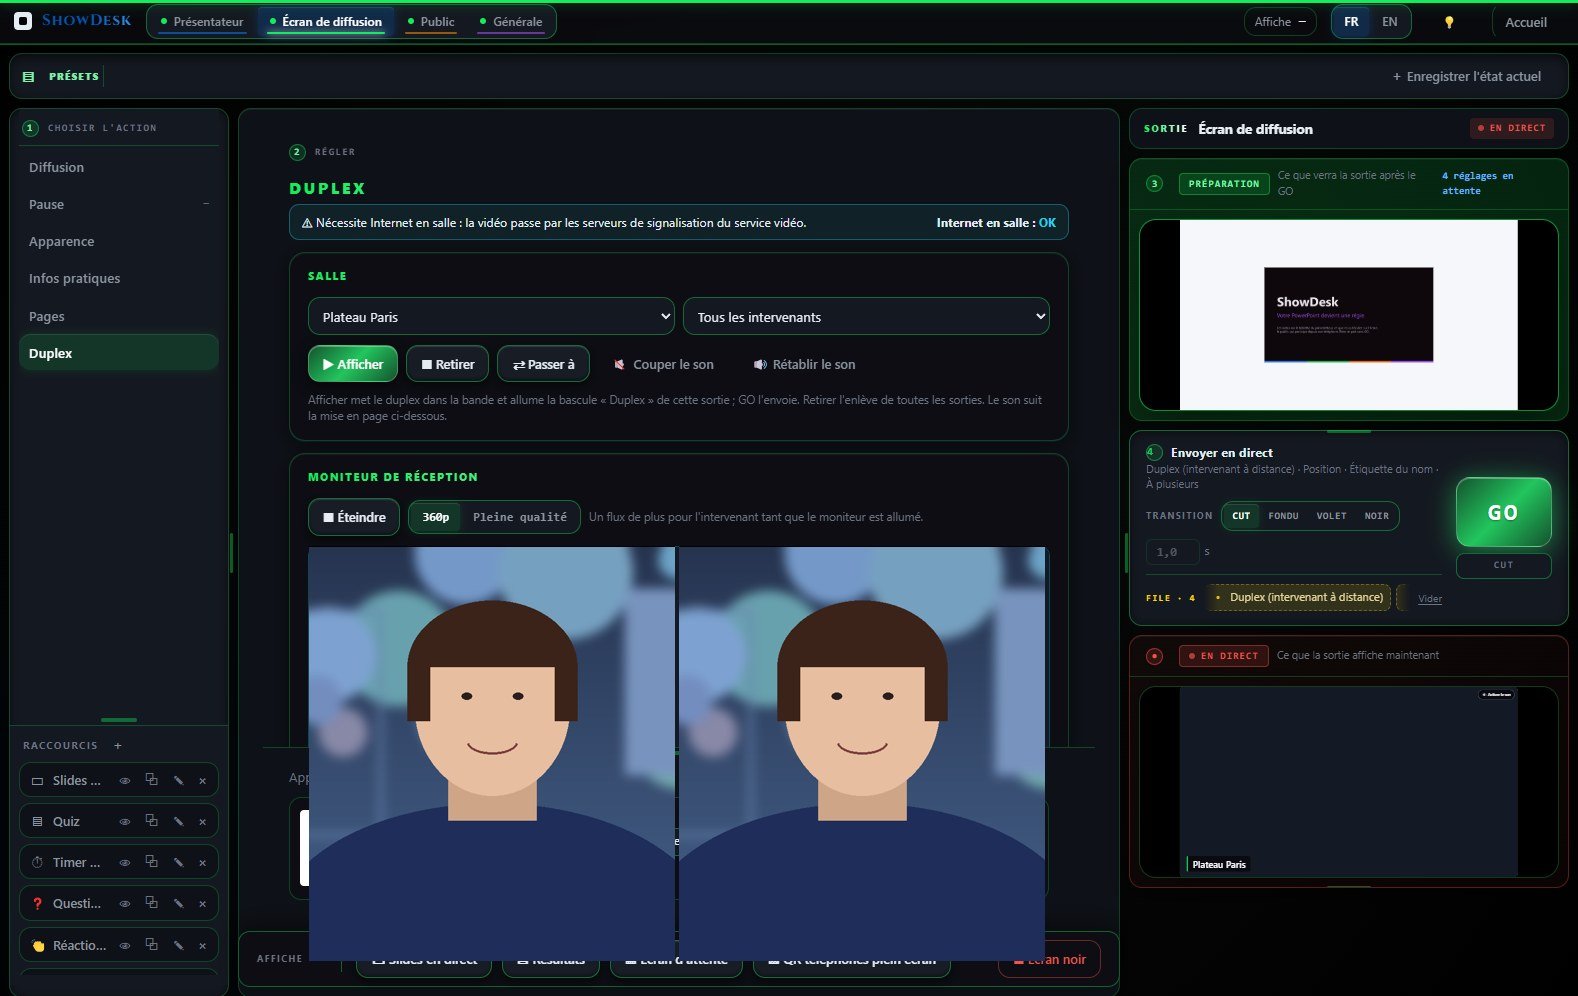Set reception monitor to Pleine qualité
1578x996 pixels.
click(x=520, y=517)
